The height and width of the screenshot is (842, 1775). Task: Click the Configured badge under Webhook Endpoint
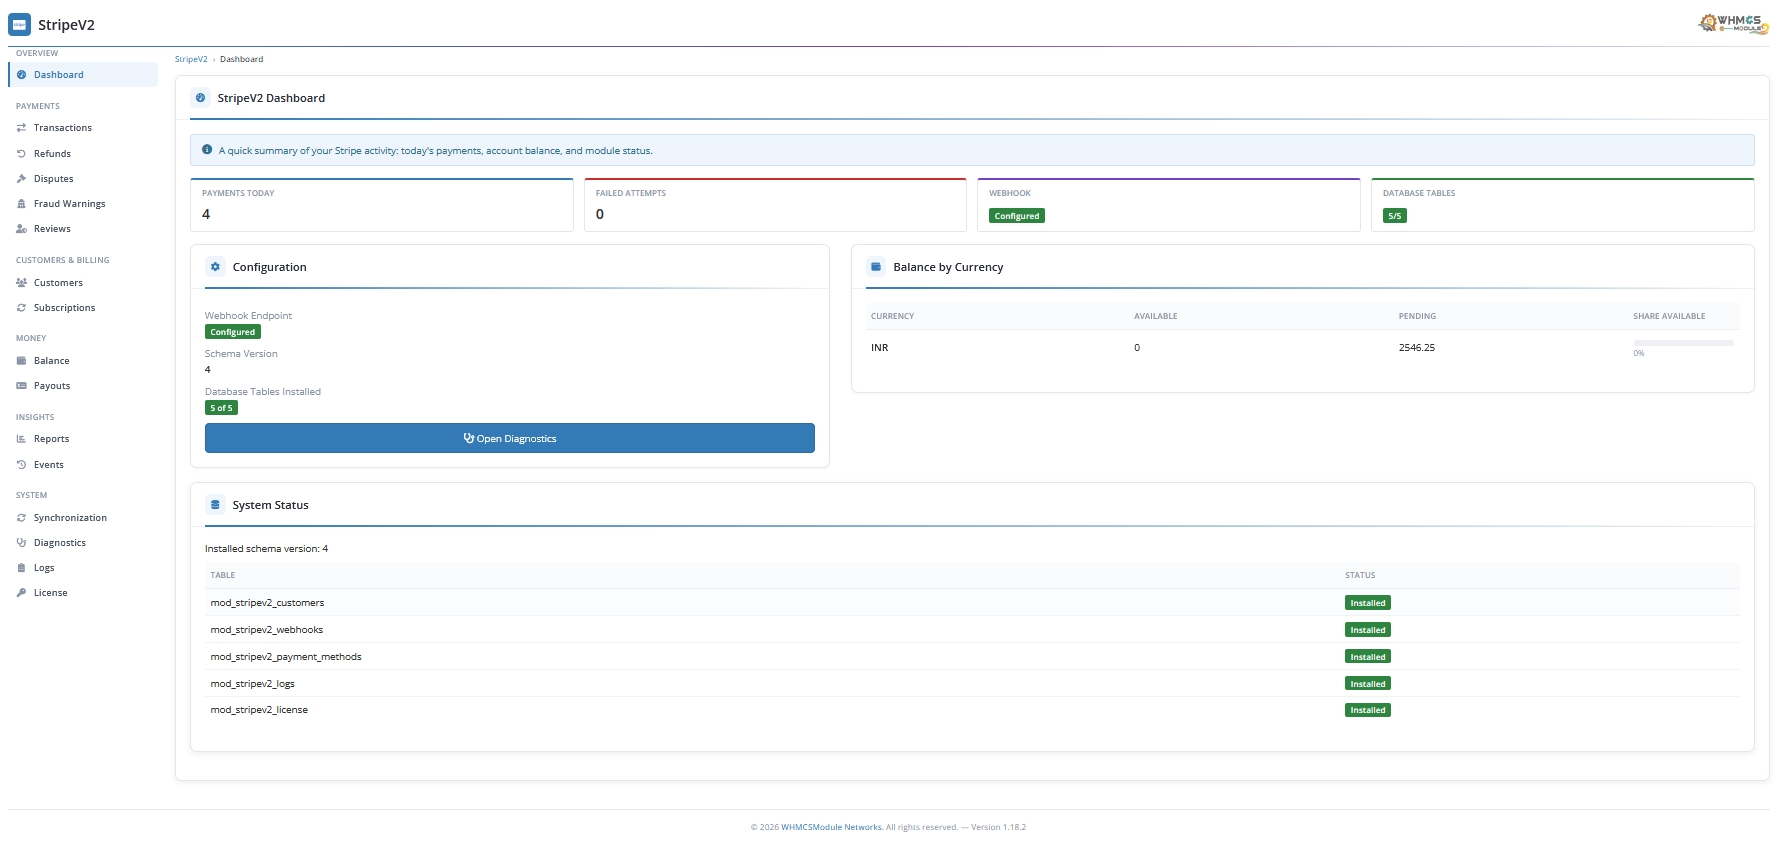point(233,332)
